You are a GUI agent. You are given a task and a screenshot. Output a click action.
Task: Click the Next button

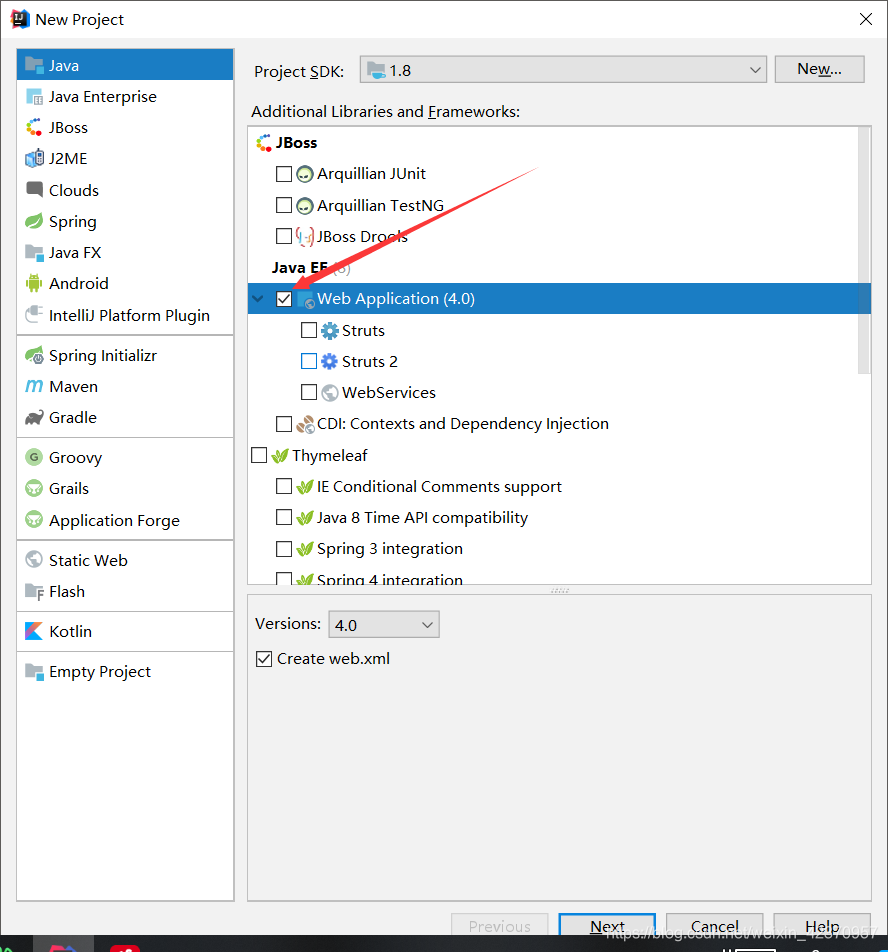[607, 925]
